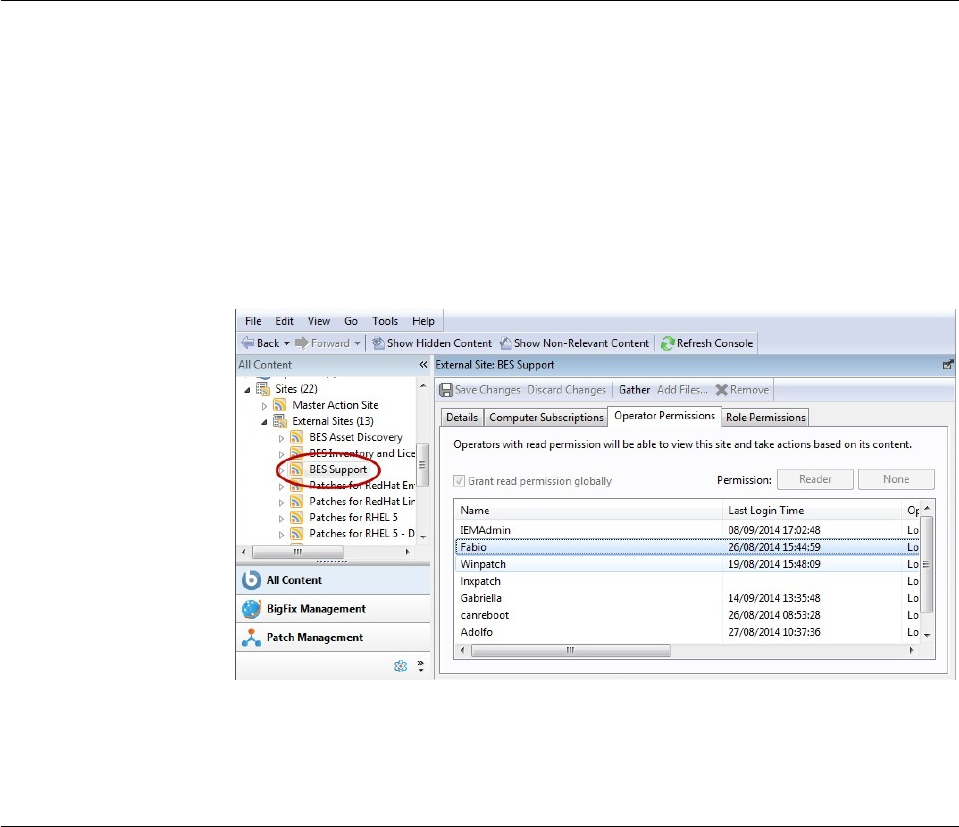
Task: Click the All Content domain icon
Action: point(251,580)
